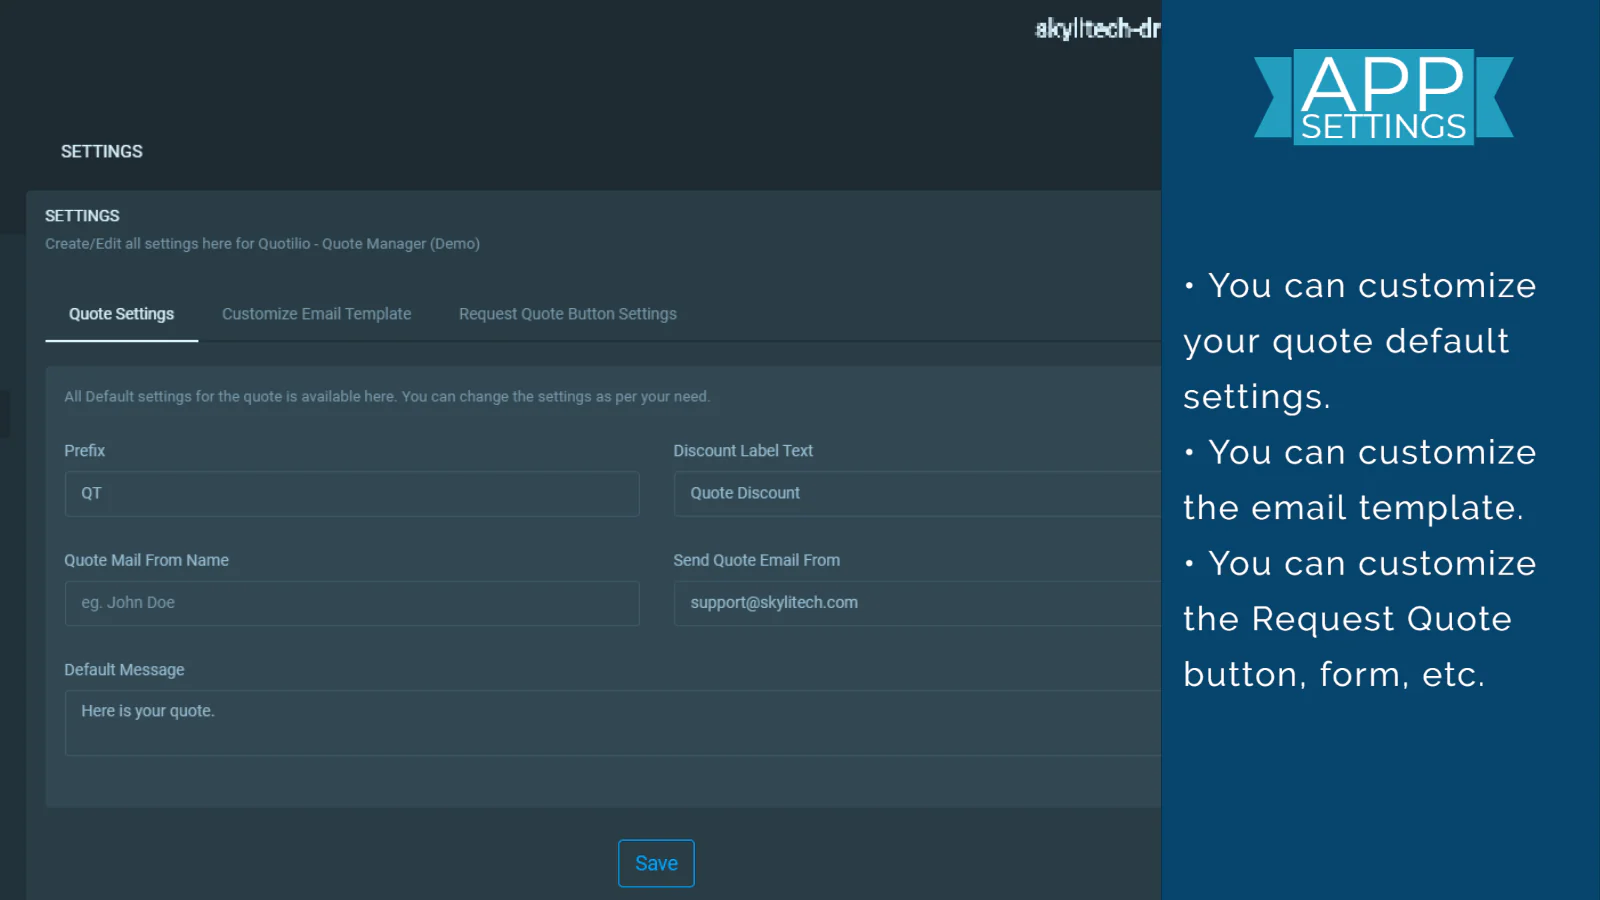Select the Send Quote Email From field
The image size is (1600, 900).
point(915,603)
